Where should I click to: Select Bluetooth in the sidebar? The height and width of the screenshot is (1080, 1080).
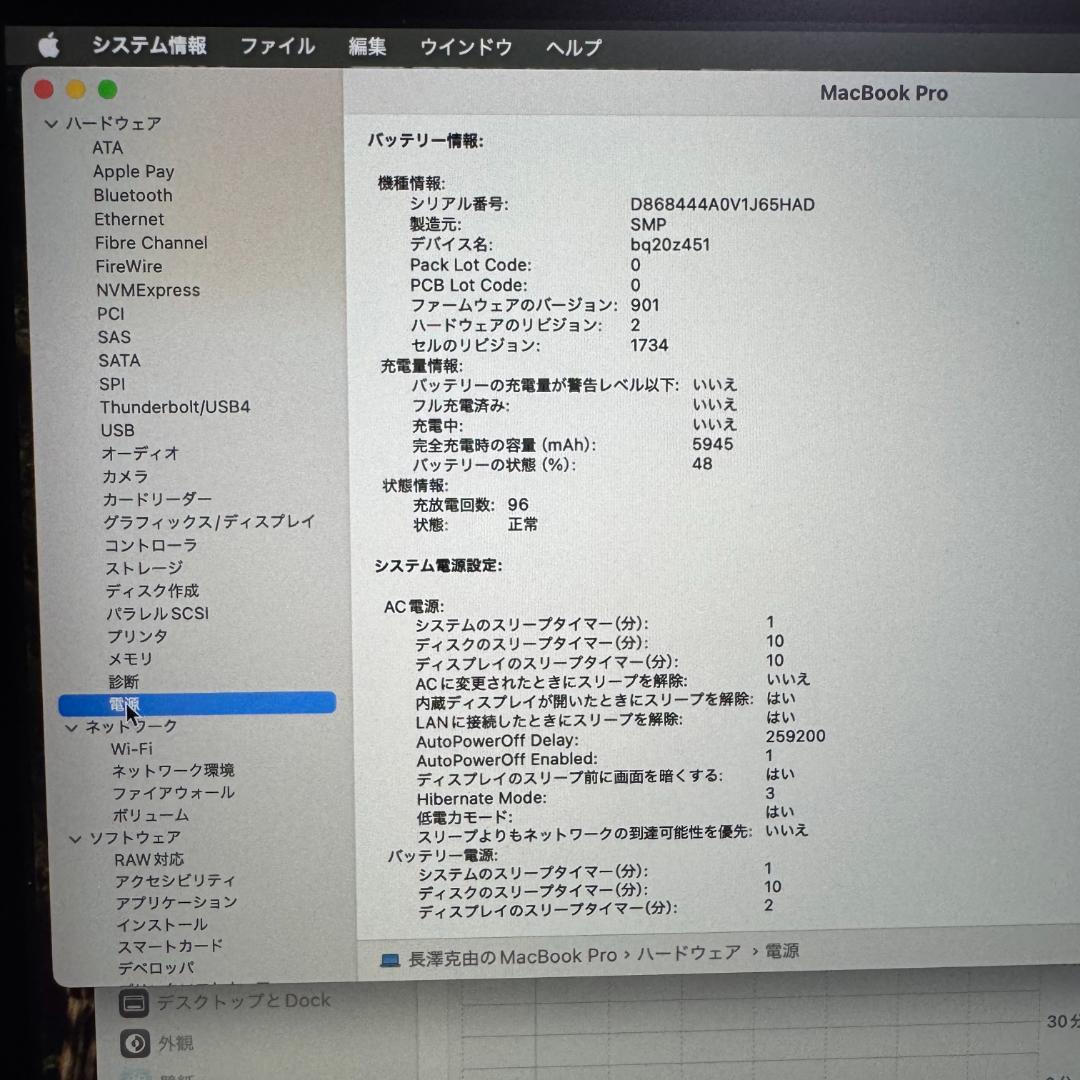click(x=133, y=195)
